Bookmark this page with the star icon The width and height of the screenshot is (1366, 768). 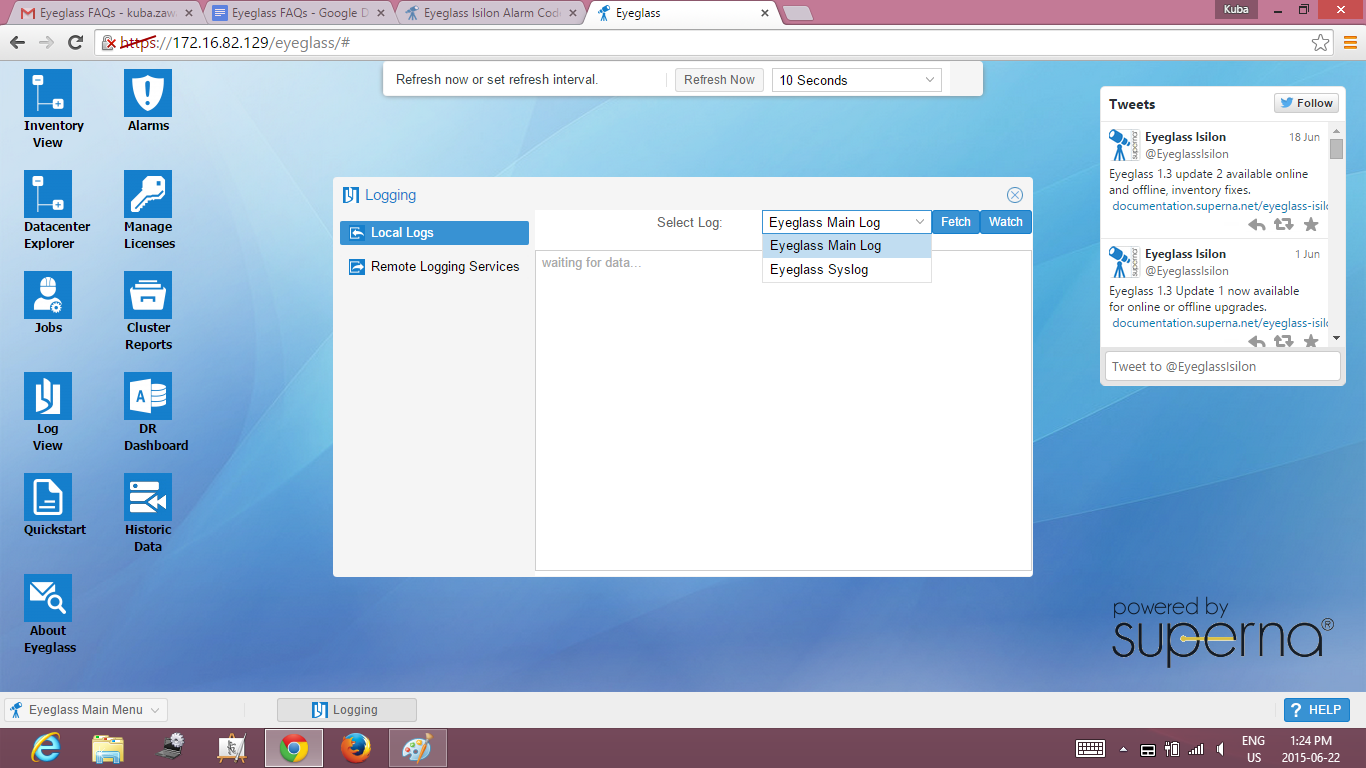point(1321,42)
